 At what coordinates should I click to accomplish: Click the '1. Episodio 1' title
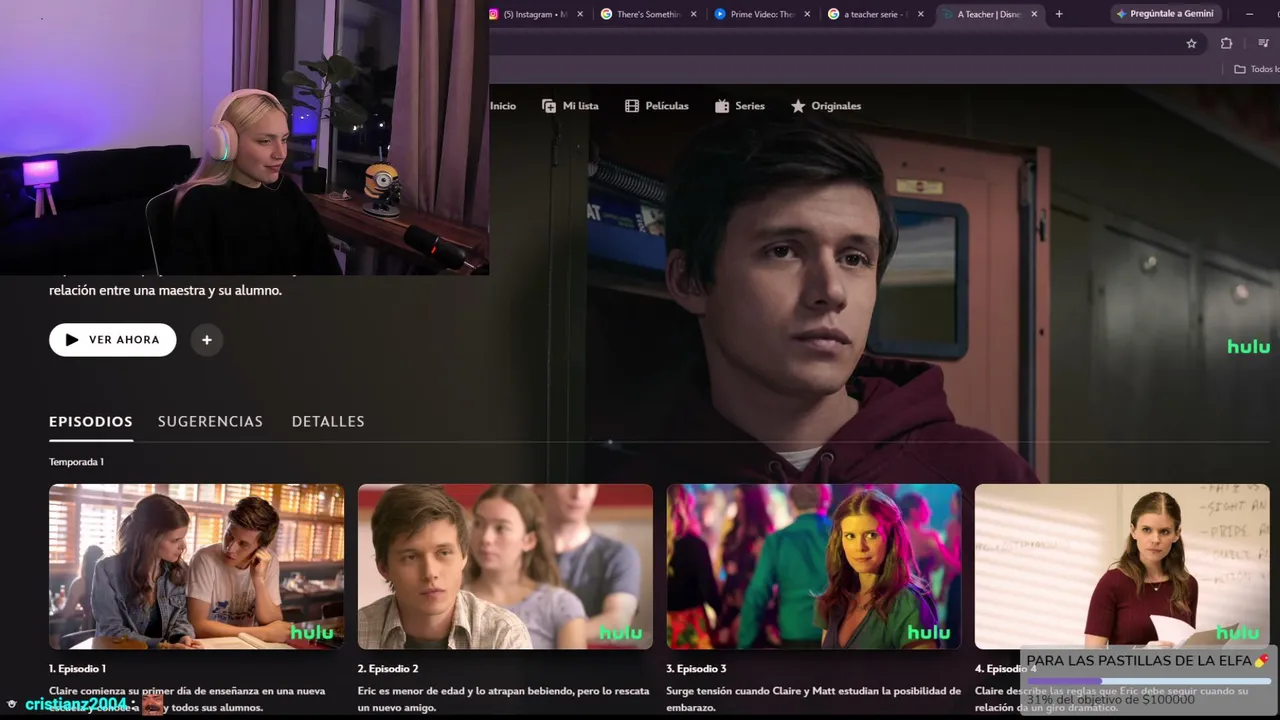coord(77,669)
